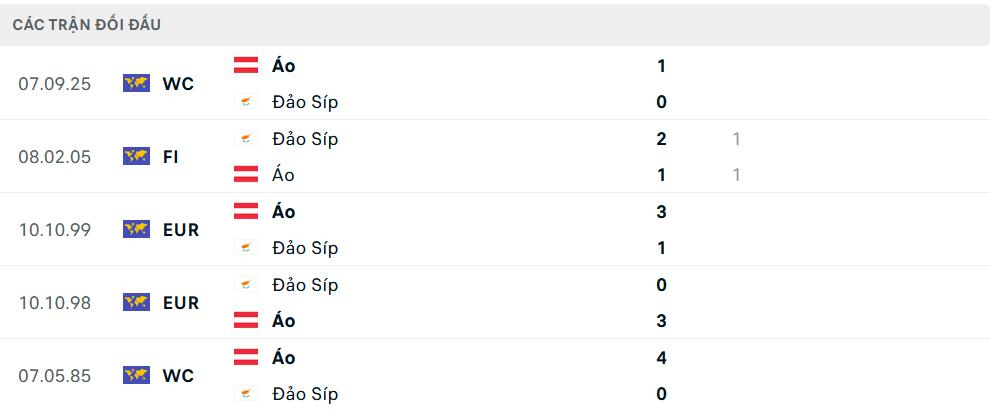
Task: Select the FI competition label for 08.02.05
Action: 170,157
